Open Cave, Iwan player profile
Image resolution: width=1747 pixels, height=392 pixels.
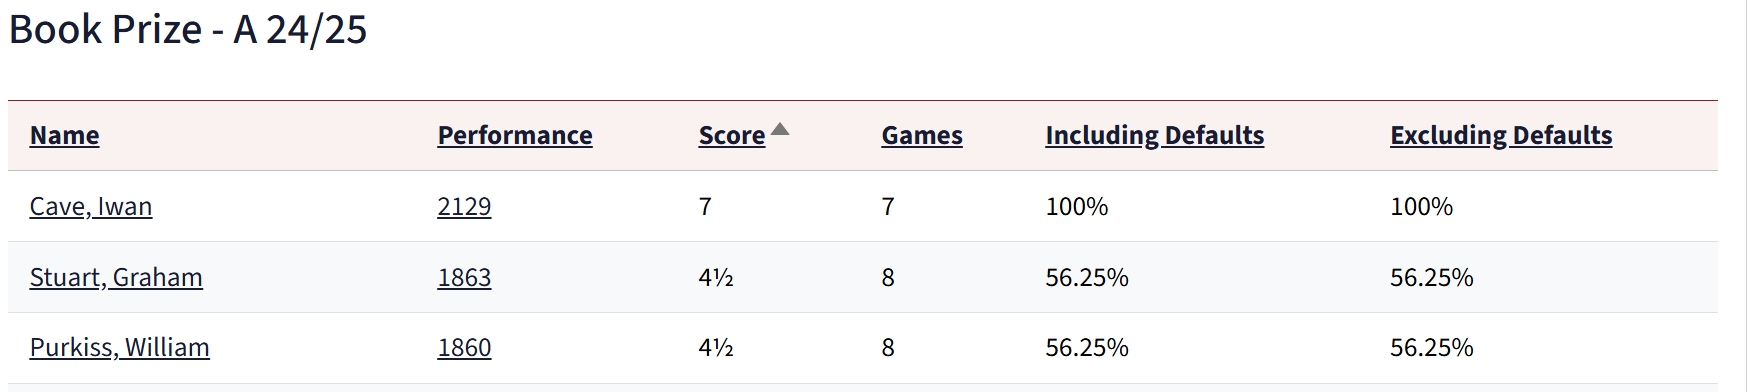tap(91, 206)
